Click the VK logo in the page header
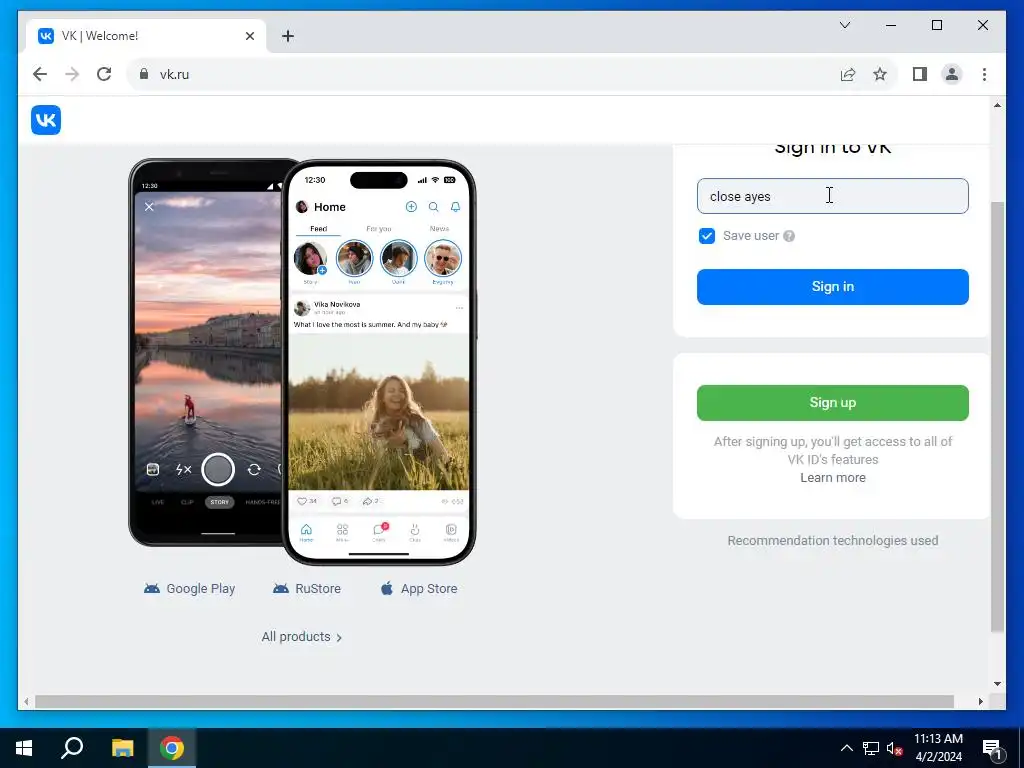Screen dimensions: 1024x768 pyautogui.click(x=46, y=120)
